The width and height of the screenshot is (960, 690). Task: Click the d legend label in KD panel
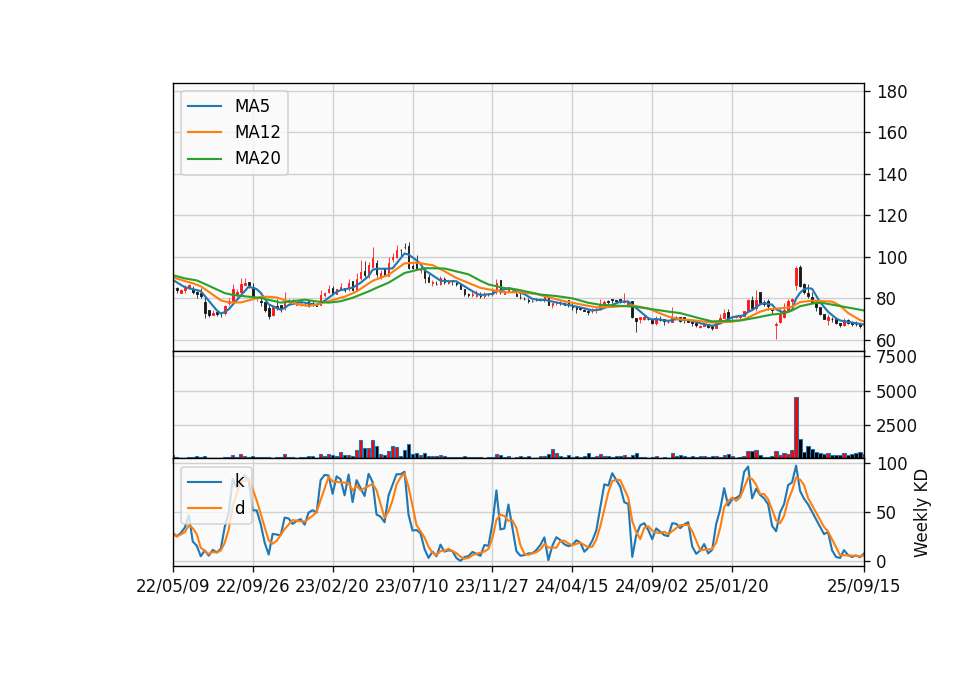239,508
